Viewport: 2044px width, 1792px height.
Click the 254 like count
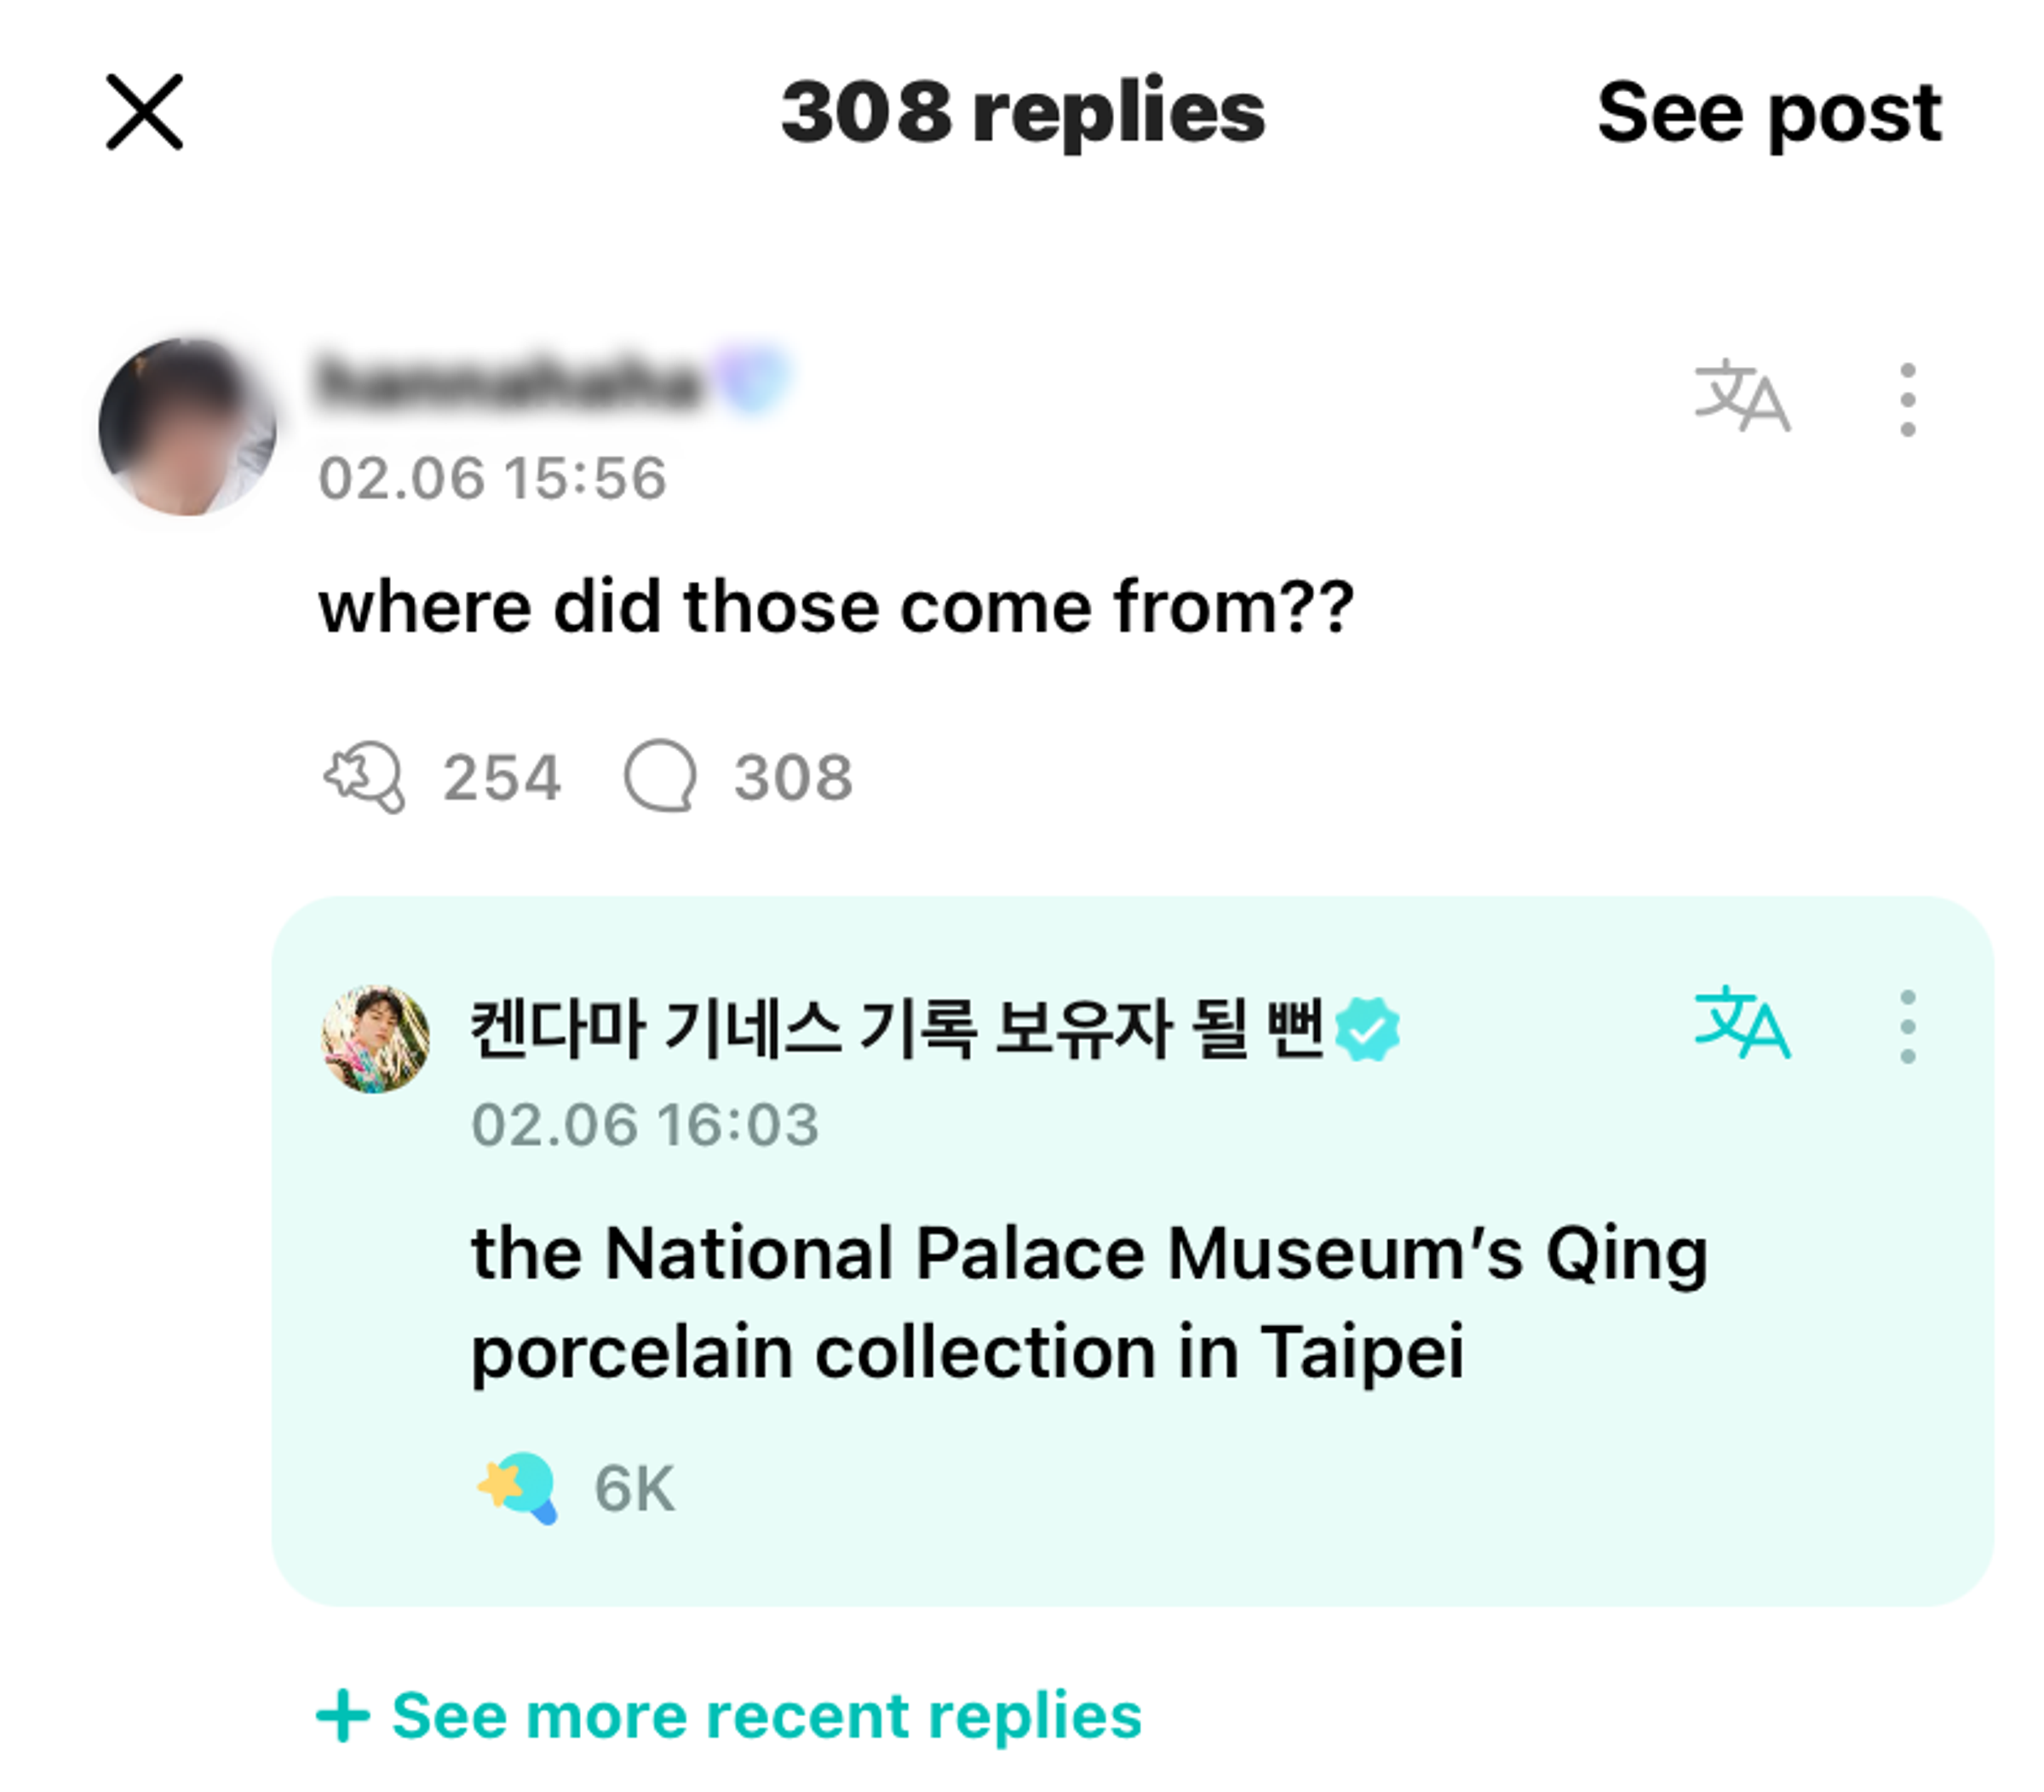[x=501, y=777]
